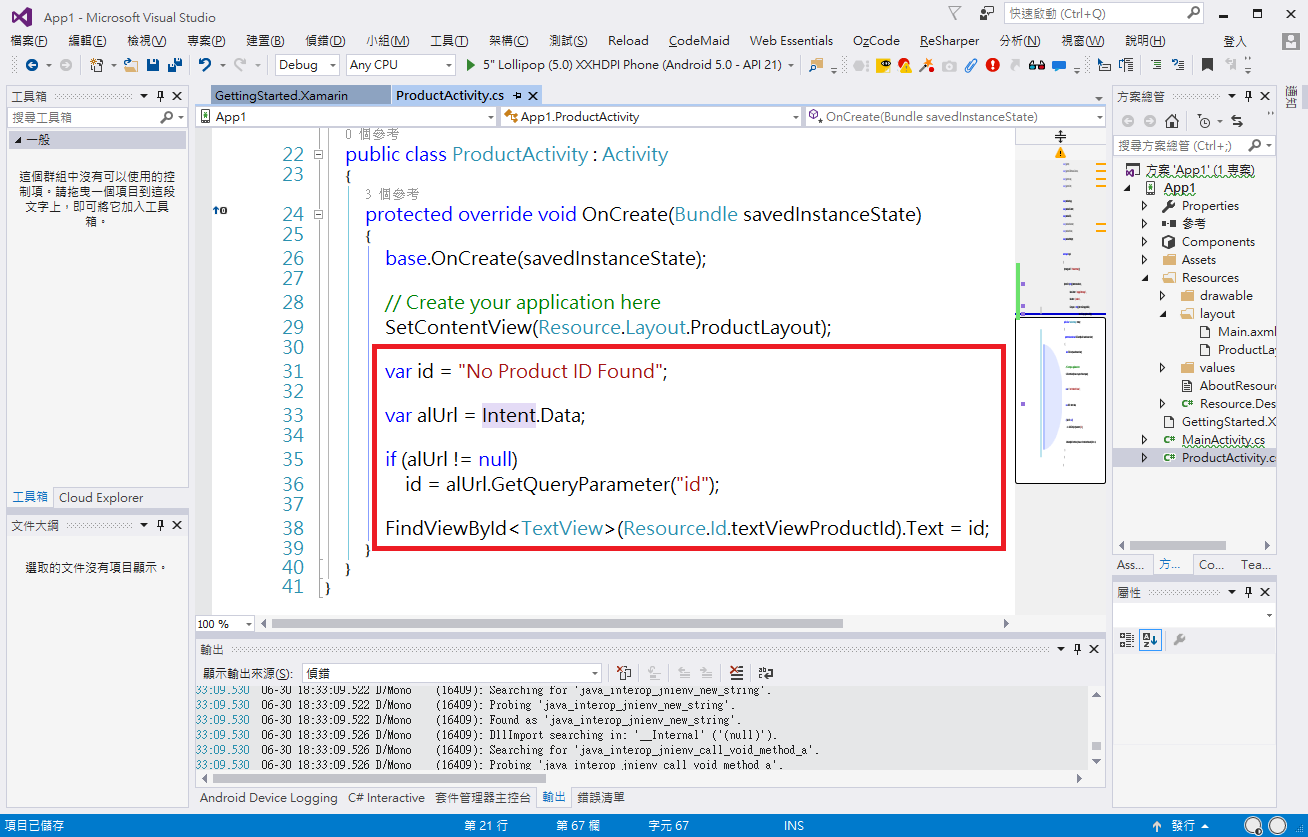Open the OnCreate member dropdown
The height and width of the screenshot is (837, 1308).
(956, 117)
